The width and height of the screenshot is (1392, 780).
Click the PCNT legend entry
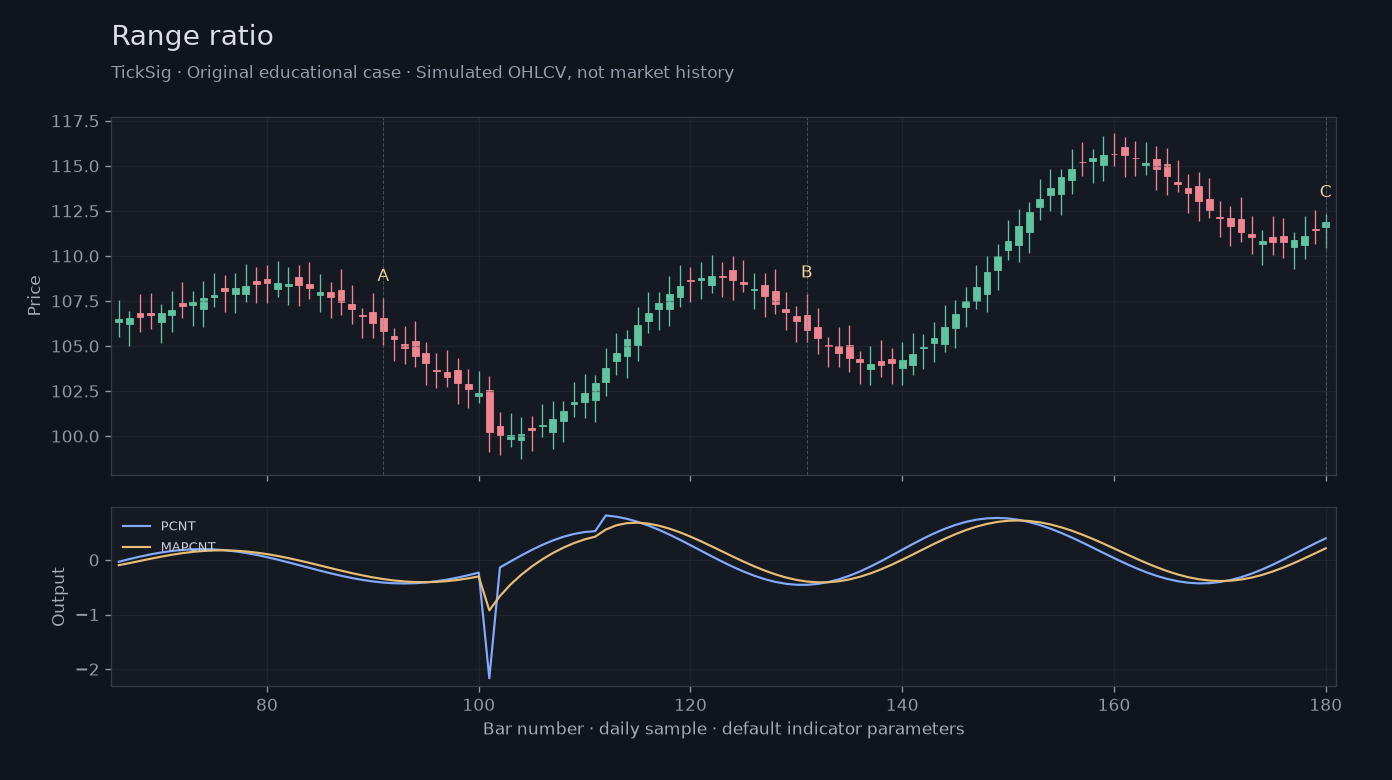point(159,526)
